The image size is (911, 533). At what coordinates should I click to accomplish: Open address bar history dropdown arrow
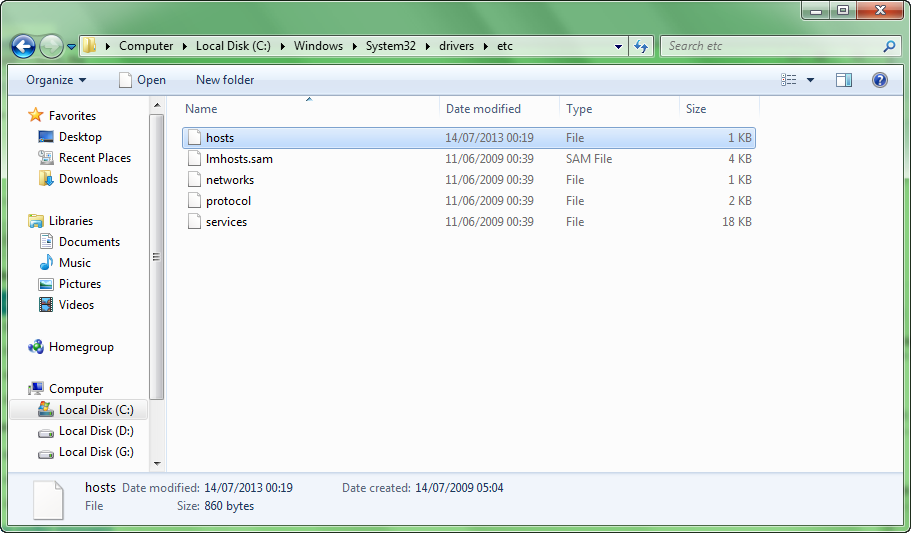pyautogui.click(x=620, y=46)
